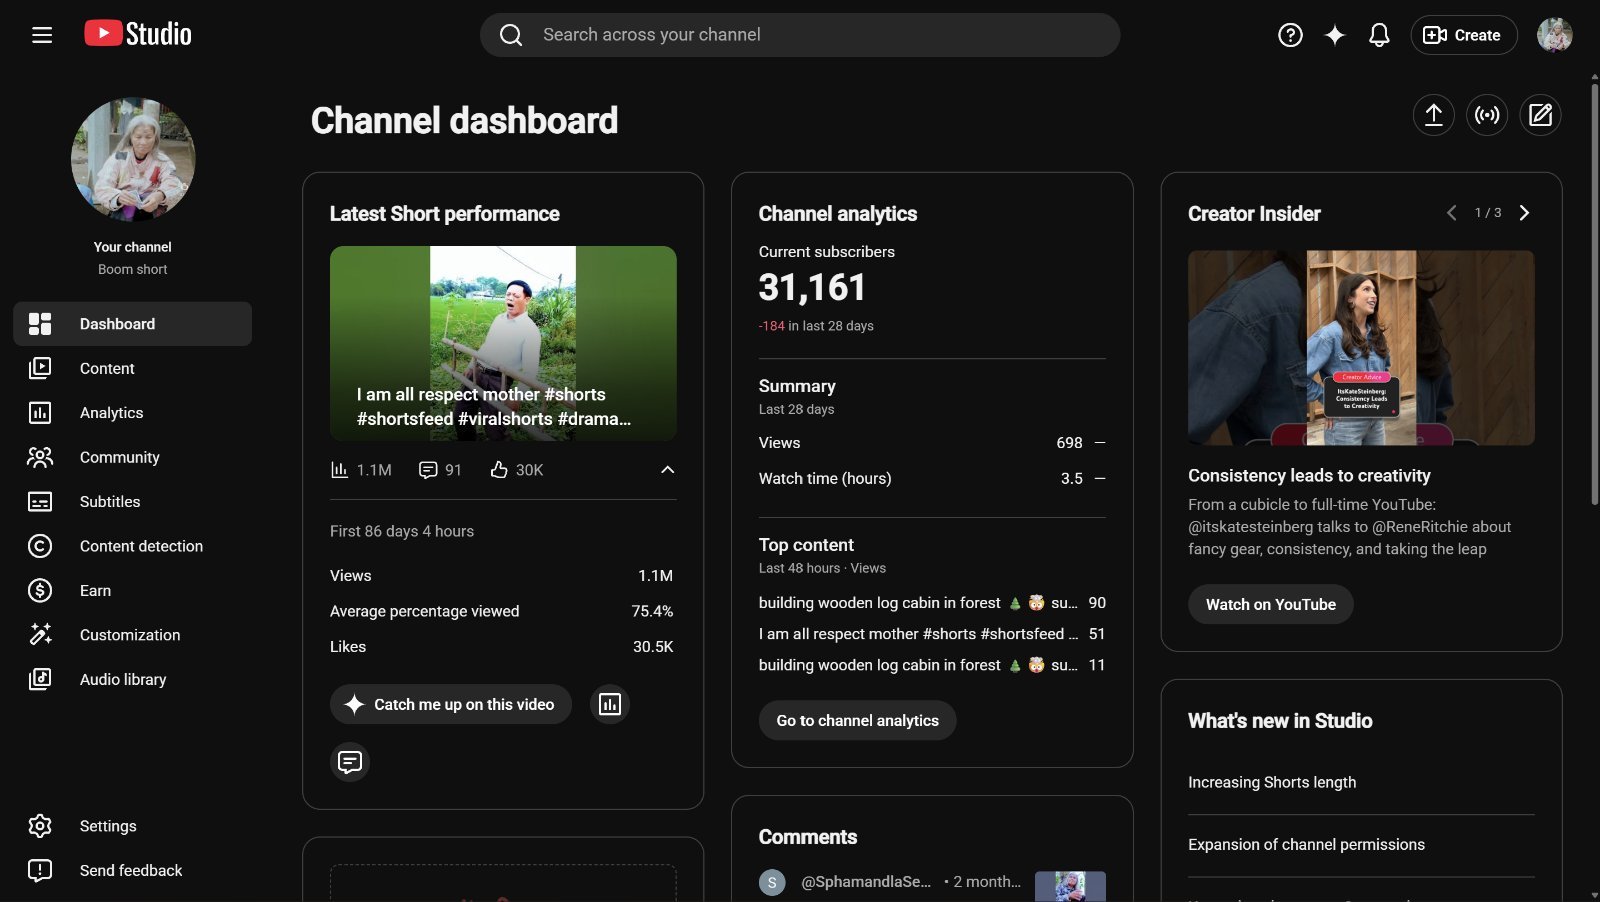Click the Watch time (hours) summary row
Screen dimensions: 1600x902
(932, 479)
